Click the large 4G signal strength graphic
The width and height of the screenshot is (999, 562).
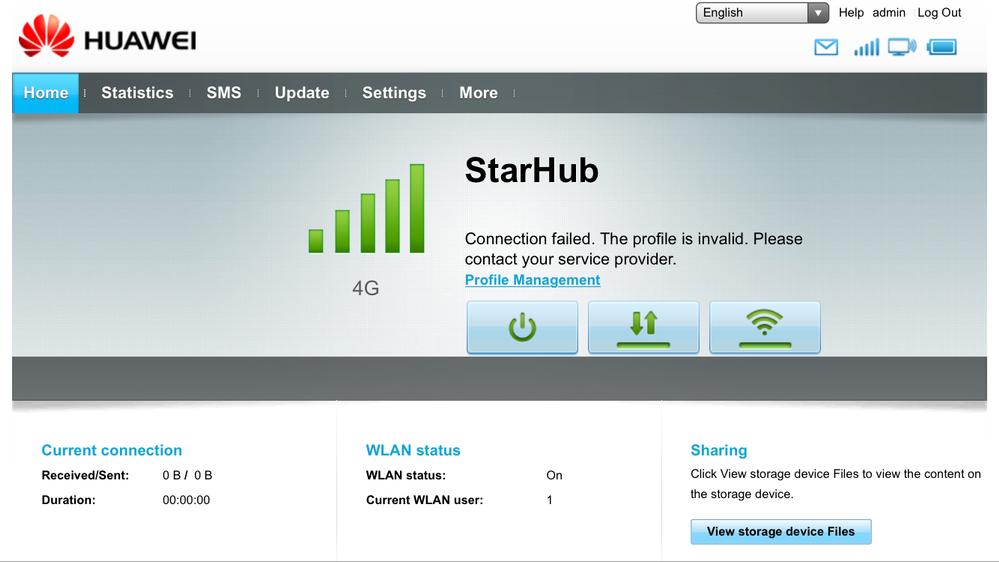[x=366, y=210]
